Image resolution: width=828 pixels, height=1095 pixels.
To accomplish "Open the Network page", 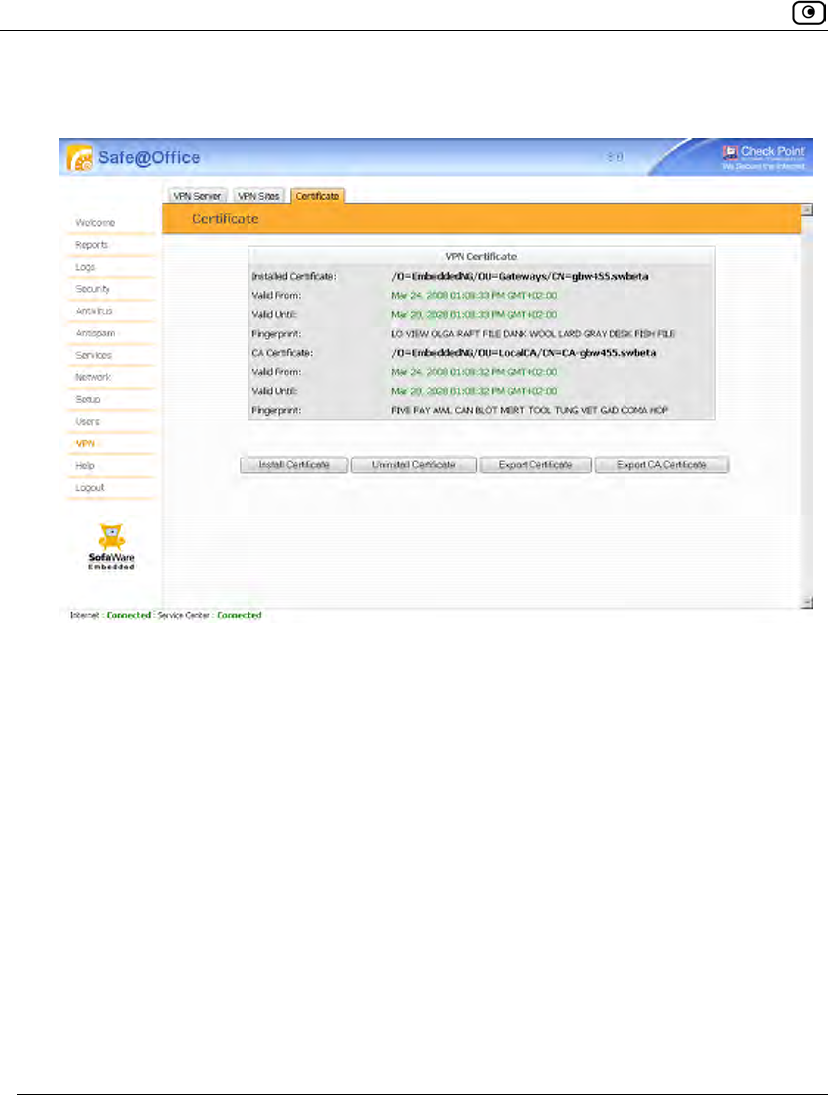I will point(93,377).
